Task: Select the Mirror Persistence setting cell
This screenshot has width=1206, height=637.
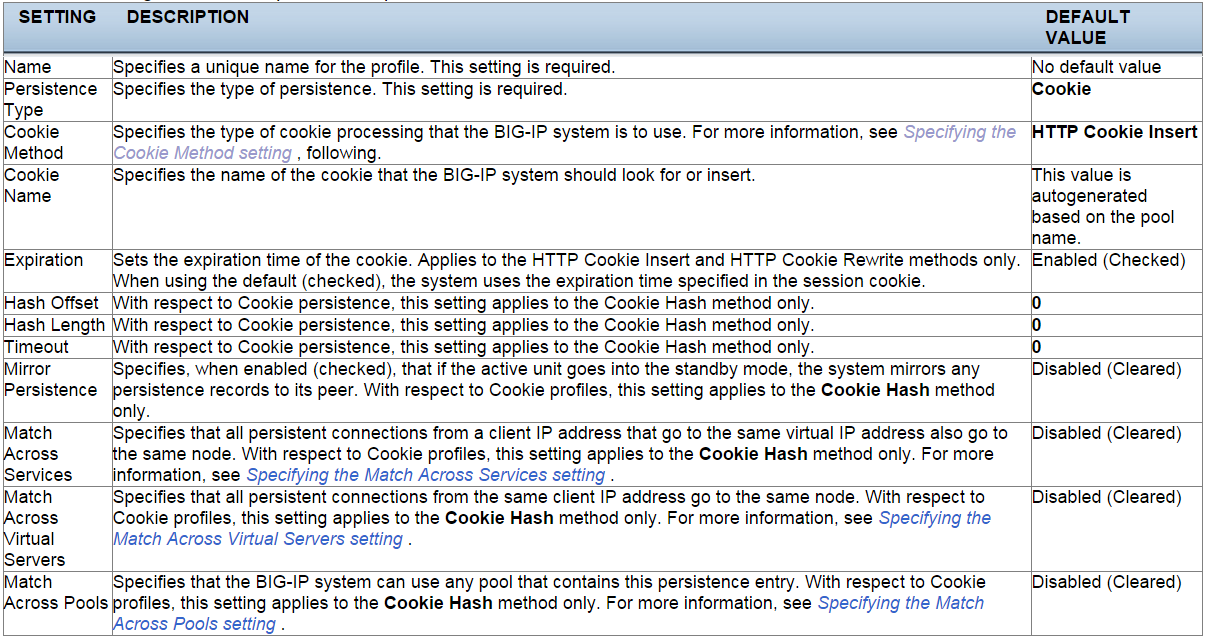Action: pos(50,379)
